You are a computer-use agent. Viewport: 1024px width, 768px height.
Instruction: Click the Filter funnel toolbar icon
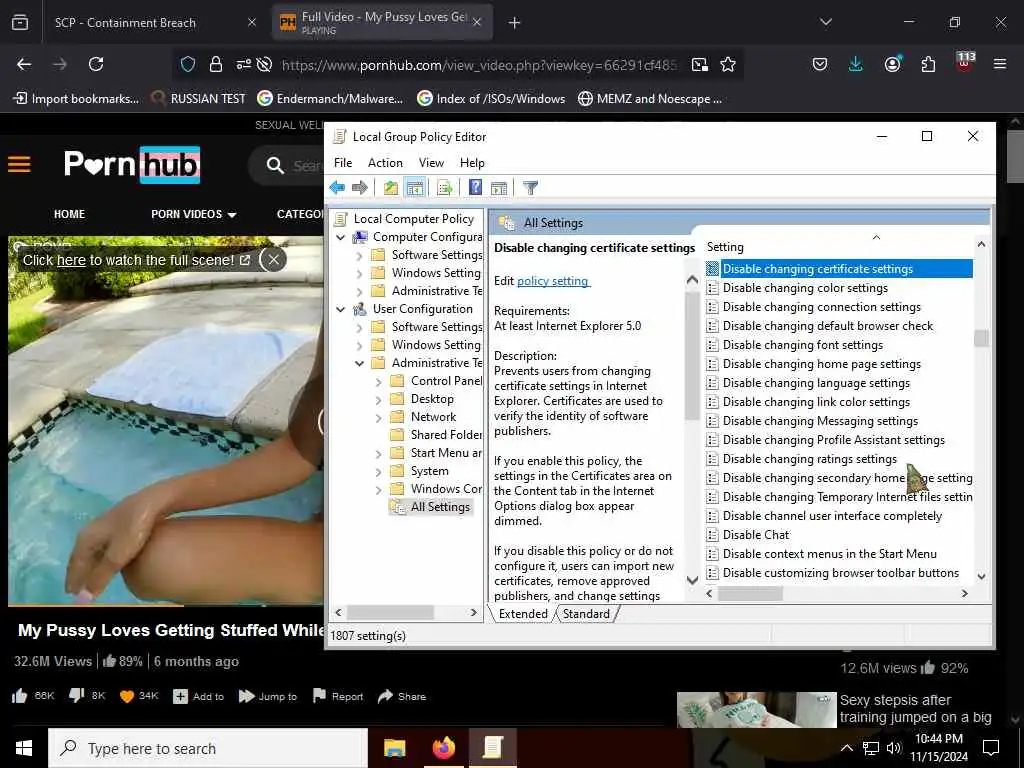530,188
